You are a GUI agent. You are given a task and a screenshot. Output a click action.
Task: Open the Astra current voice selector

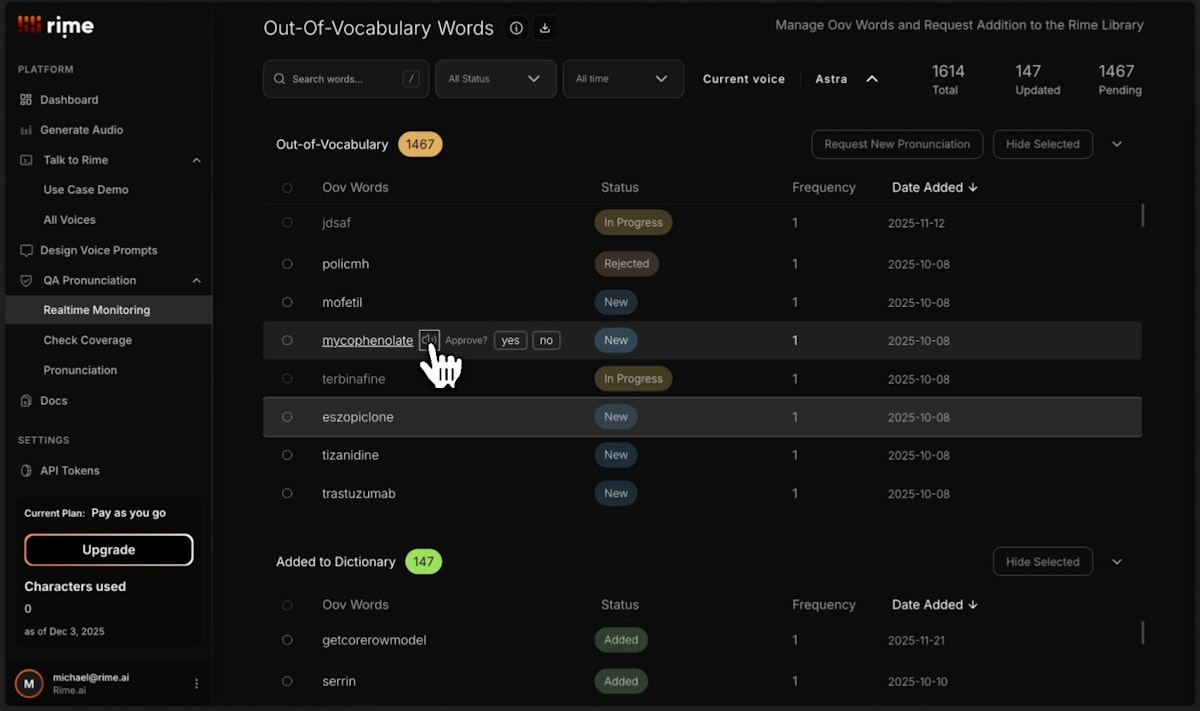pos(846,79)
